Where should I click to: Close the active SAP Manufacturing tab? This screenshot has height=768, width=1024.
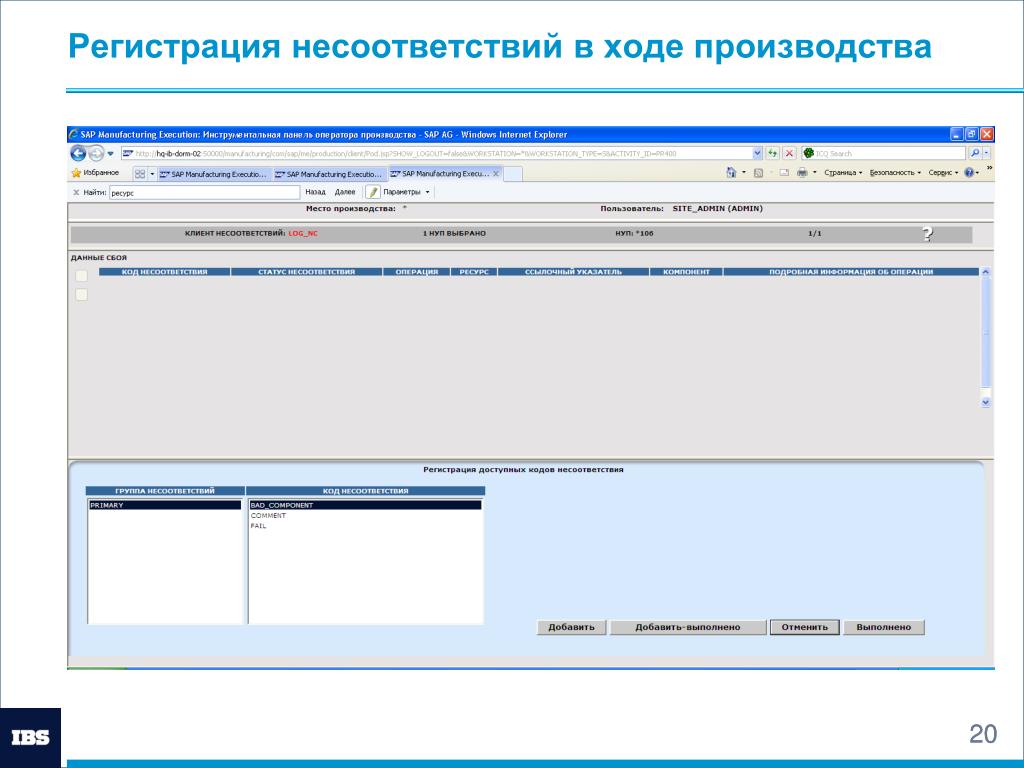(x=496, y=174)
